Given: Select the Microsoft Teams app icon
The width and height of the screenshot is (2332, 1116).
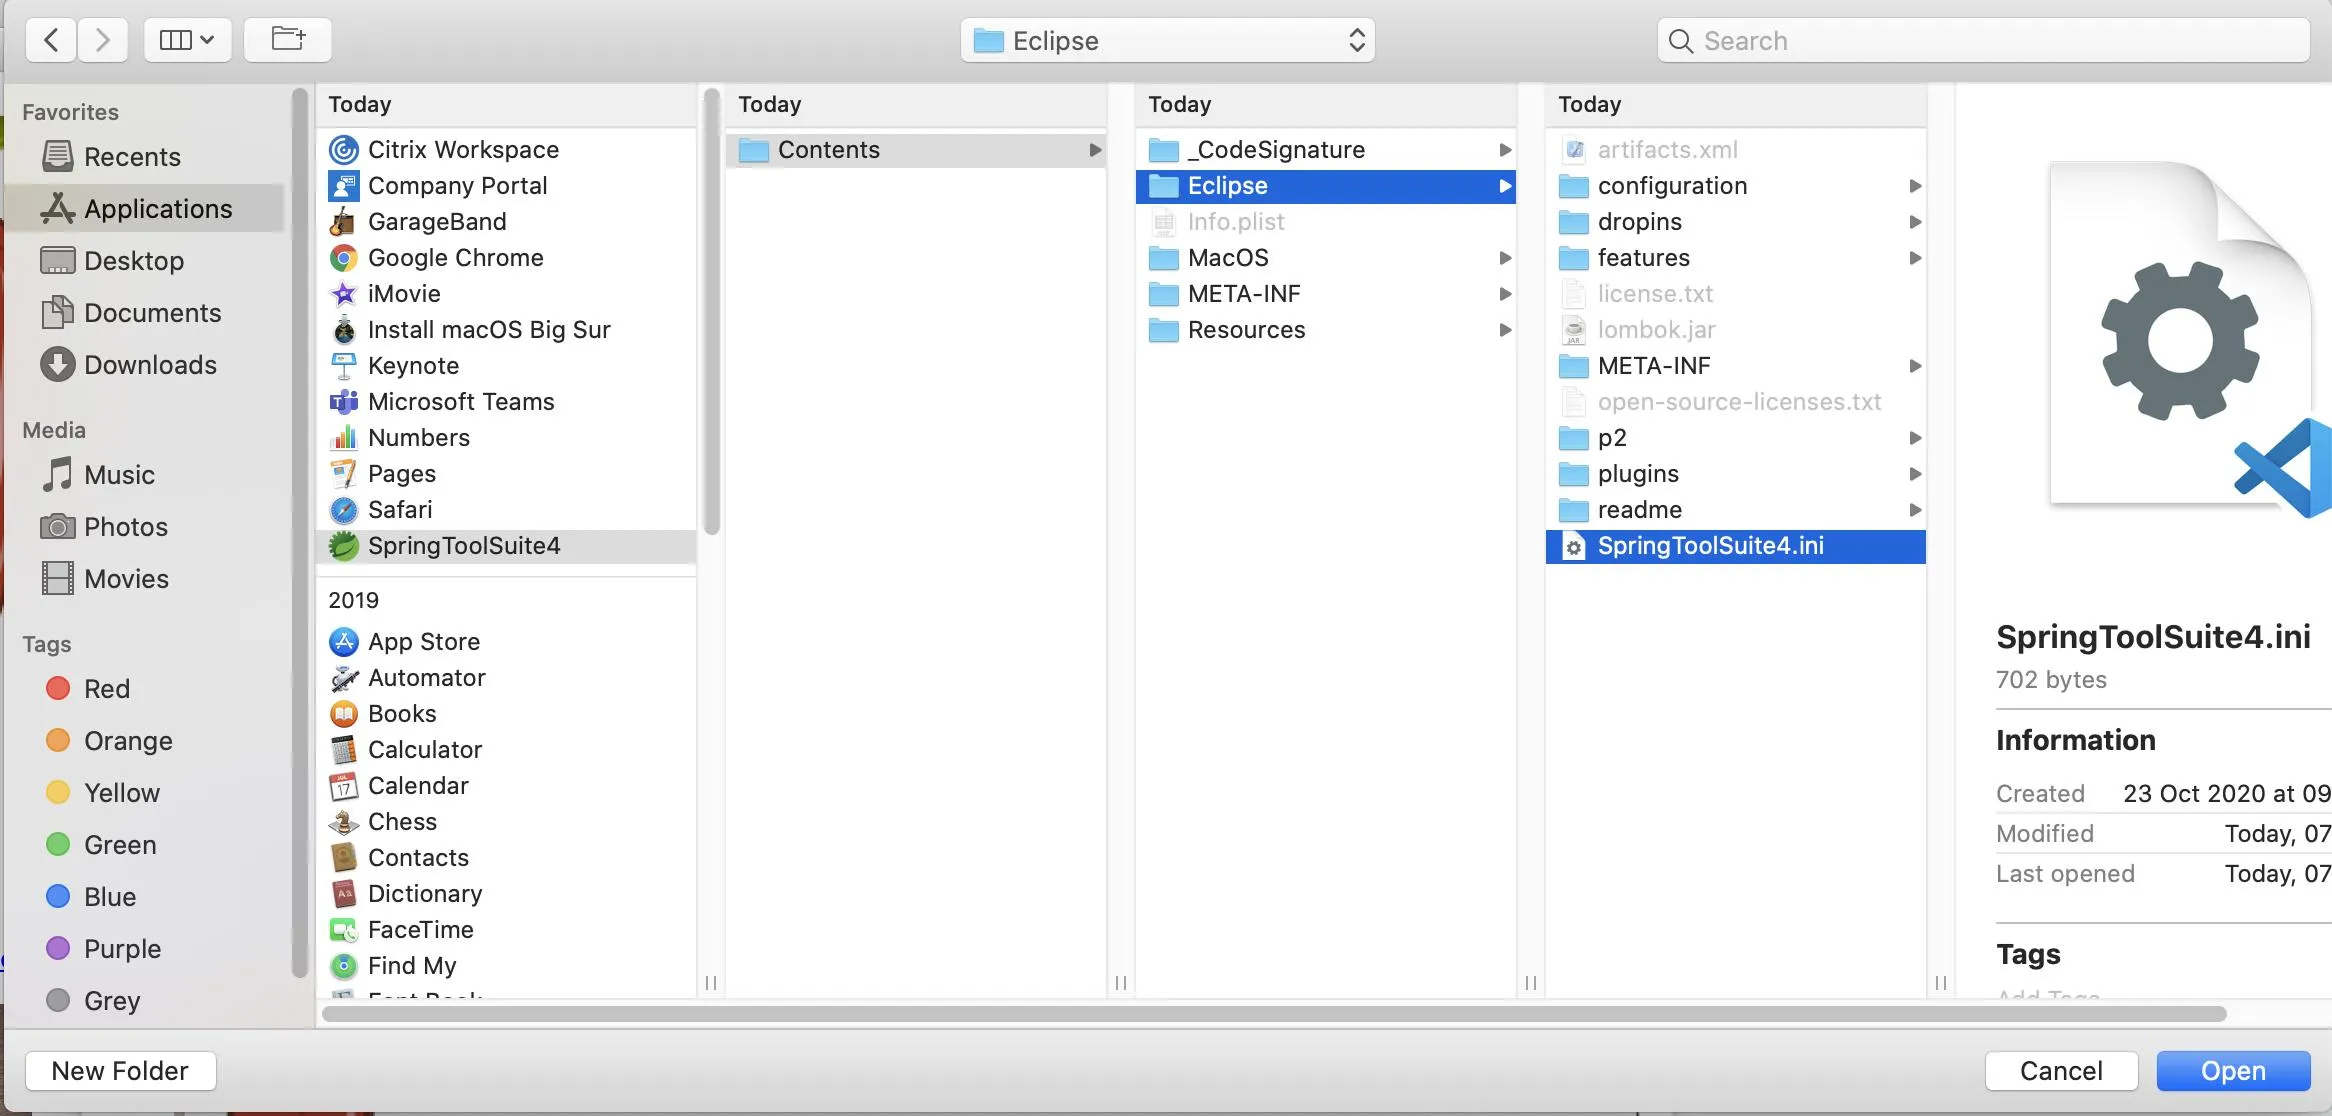Looking at the screenshot, I should (344, 402).
